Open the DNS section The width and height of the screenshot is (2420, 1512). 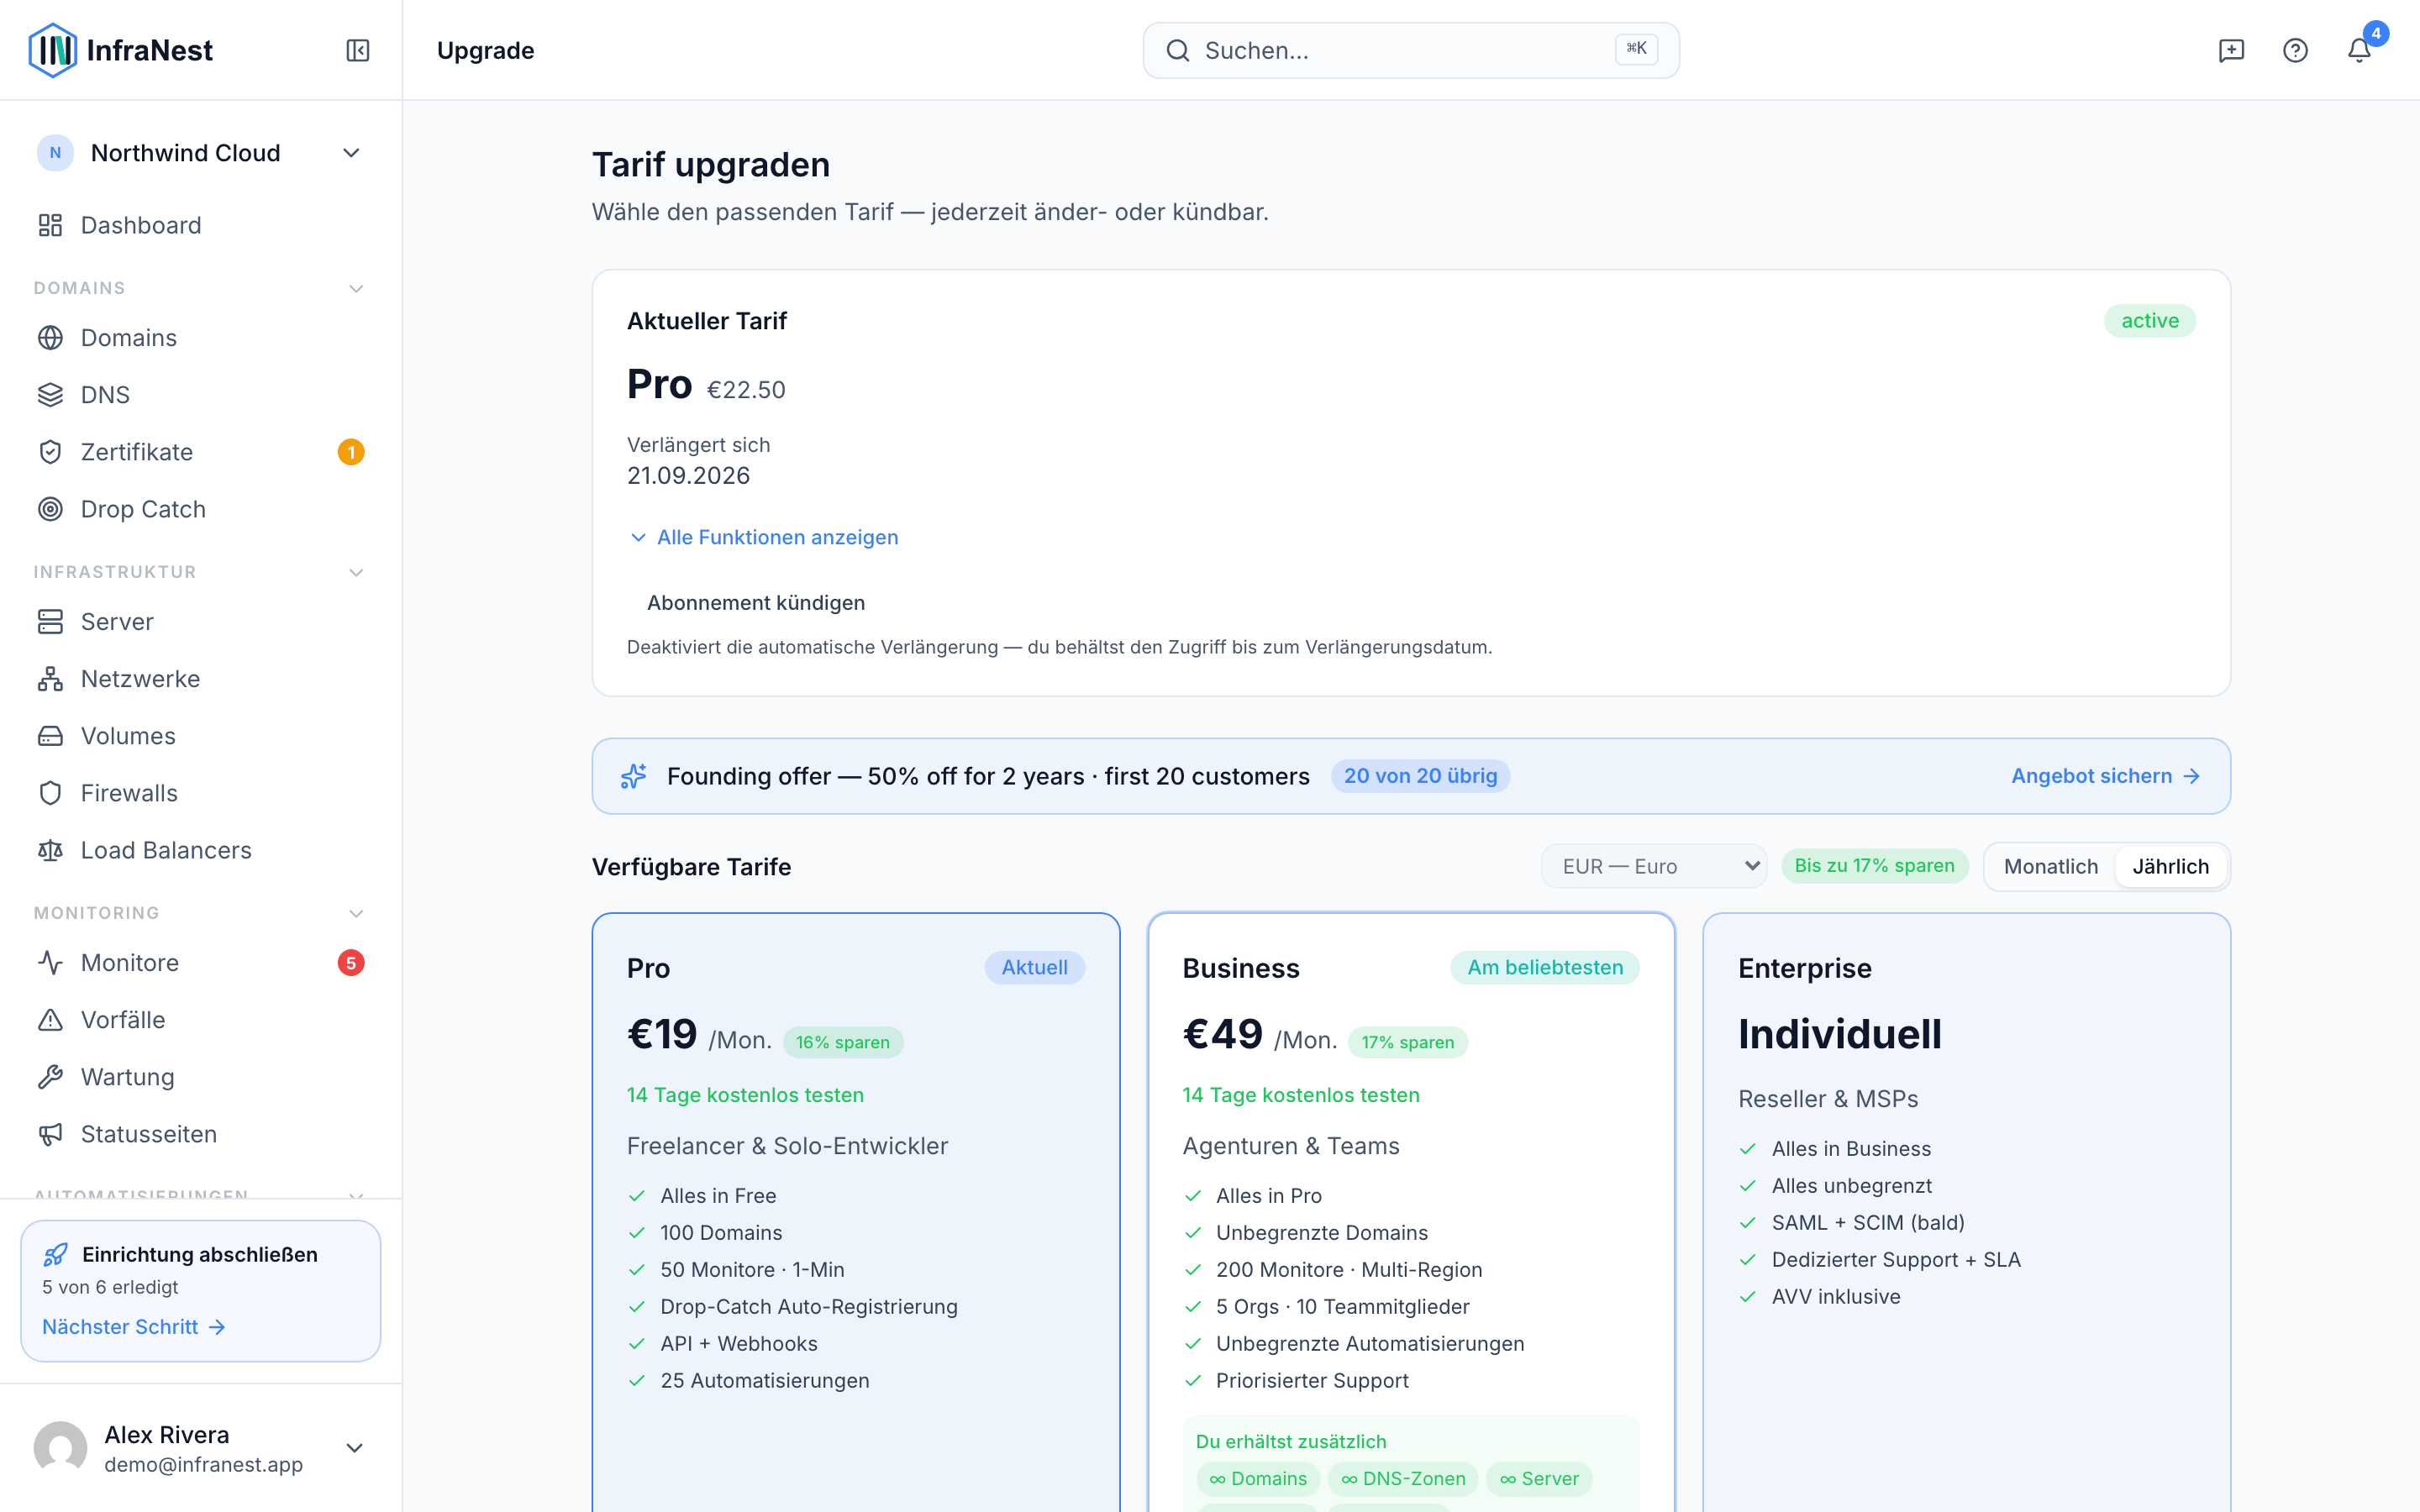200,395
